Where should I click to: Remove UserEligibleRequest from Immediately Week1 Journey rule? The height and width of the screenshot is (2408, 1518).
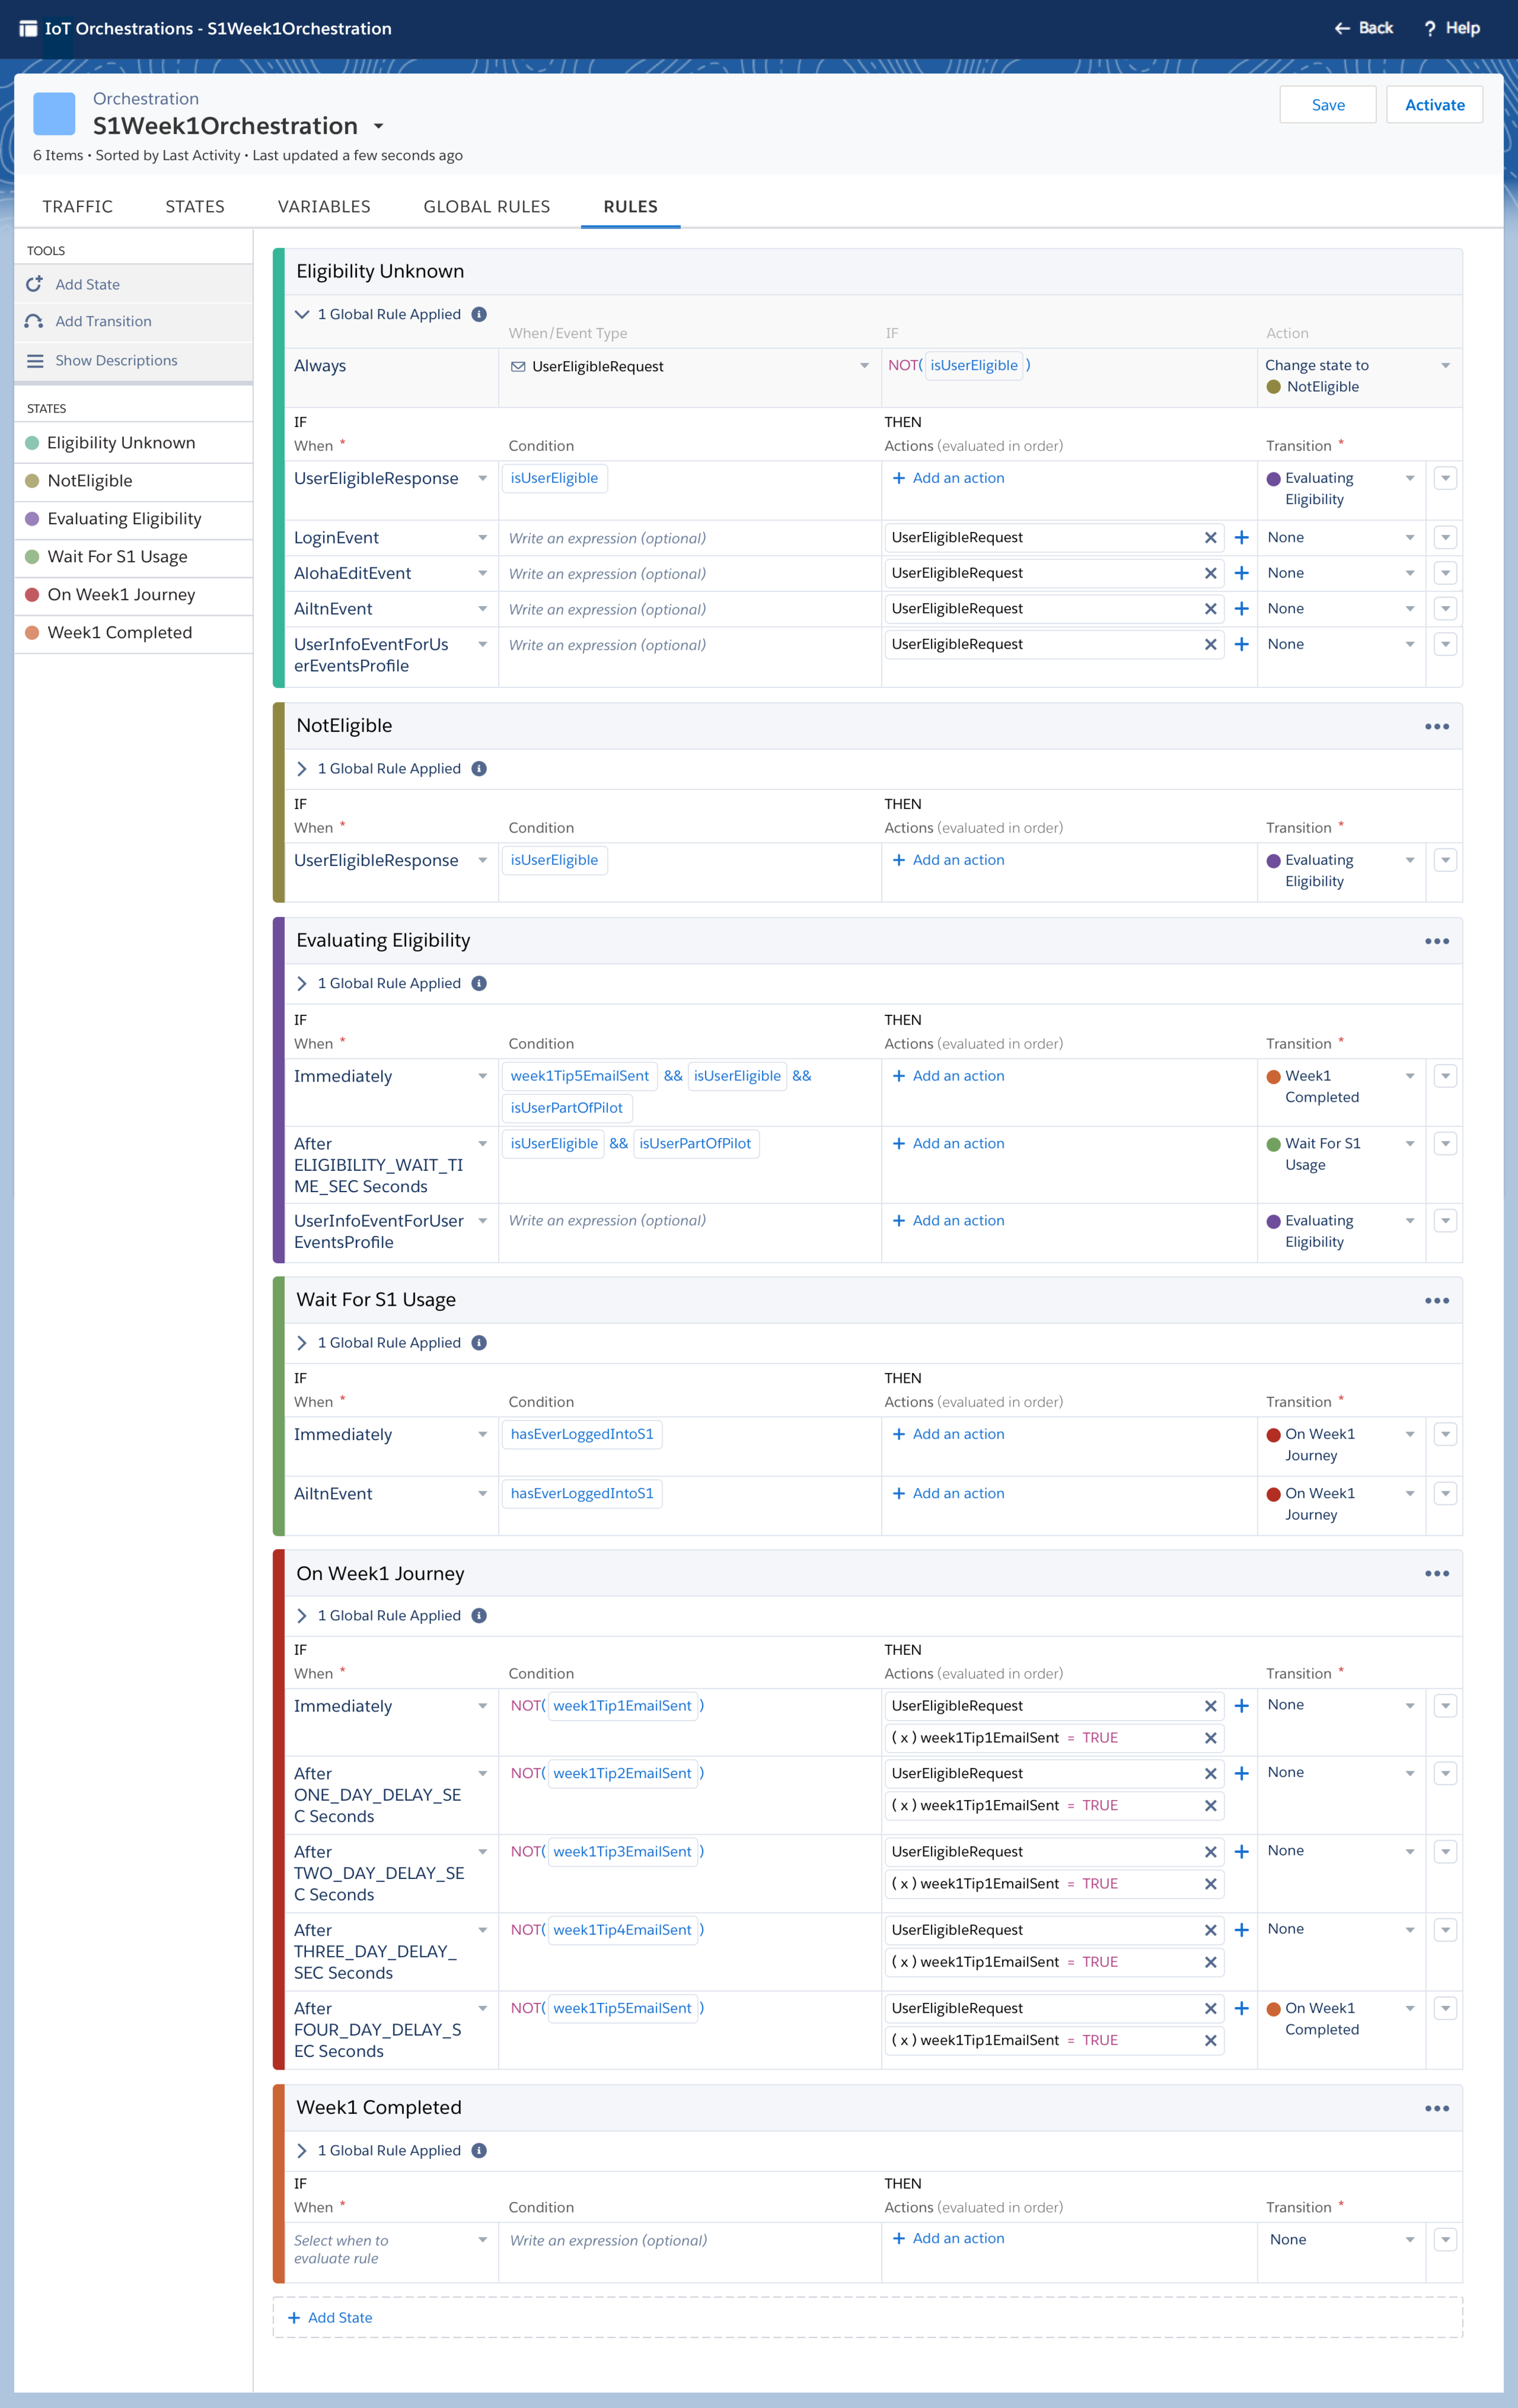tap(1210, 1706)
